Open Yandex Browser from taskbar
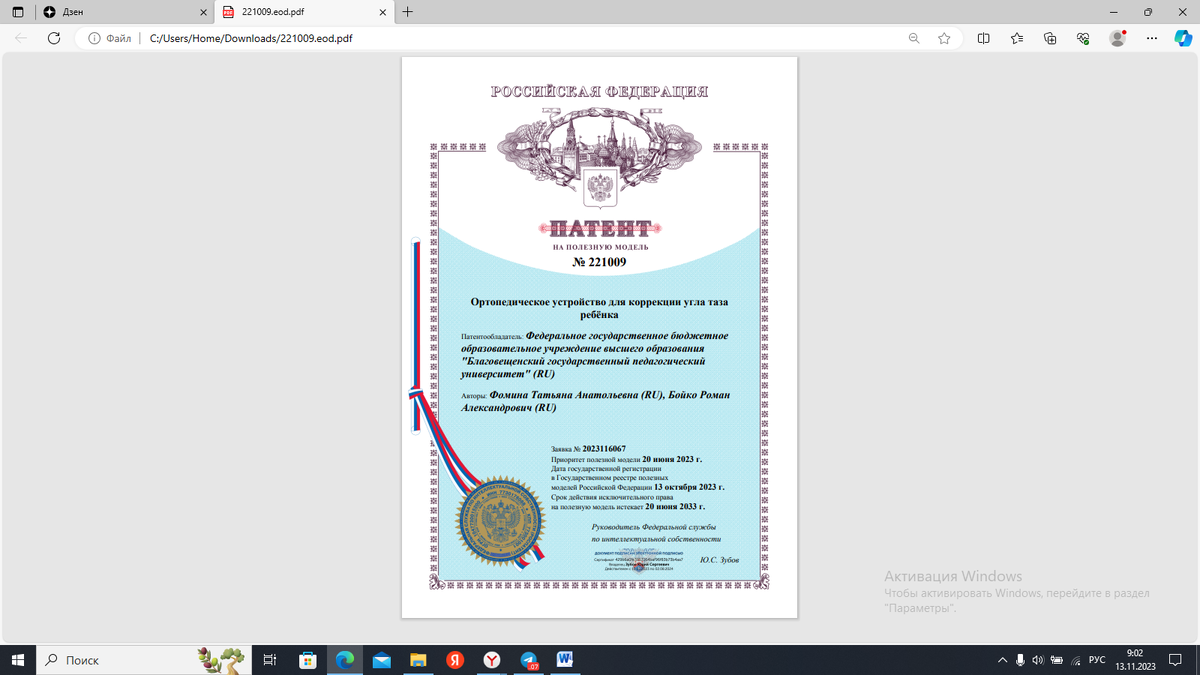 tap(492, 660)
